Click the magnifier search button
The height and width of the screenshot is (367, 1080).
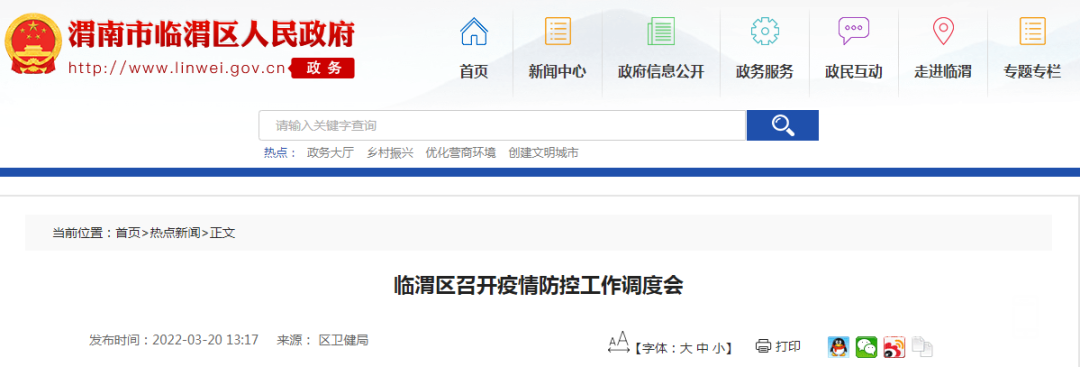click(x=783, y=125)
